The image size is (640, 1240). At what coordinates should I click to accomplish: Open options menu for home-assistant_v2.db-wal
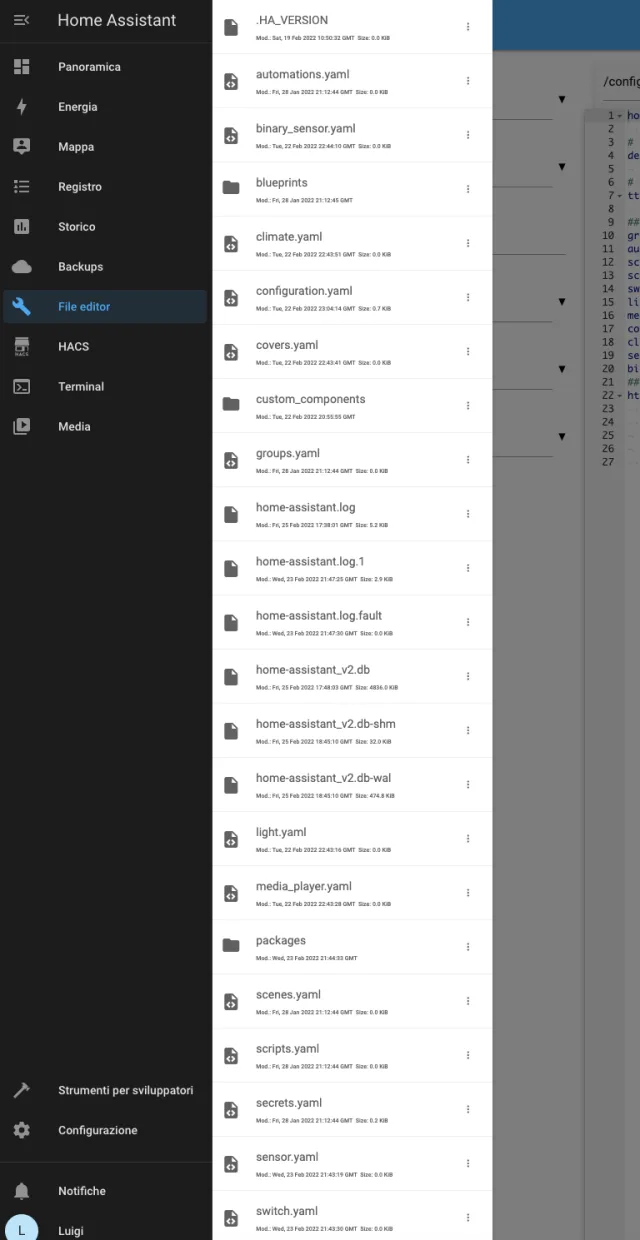tap(468, 783)
